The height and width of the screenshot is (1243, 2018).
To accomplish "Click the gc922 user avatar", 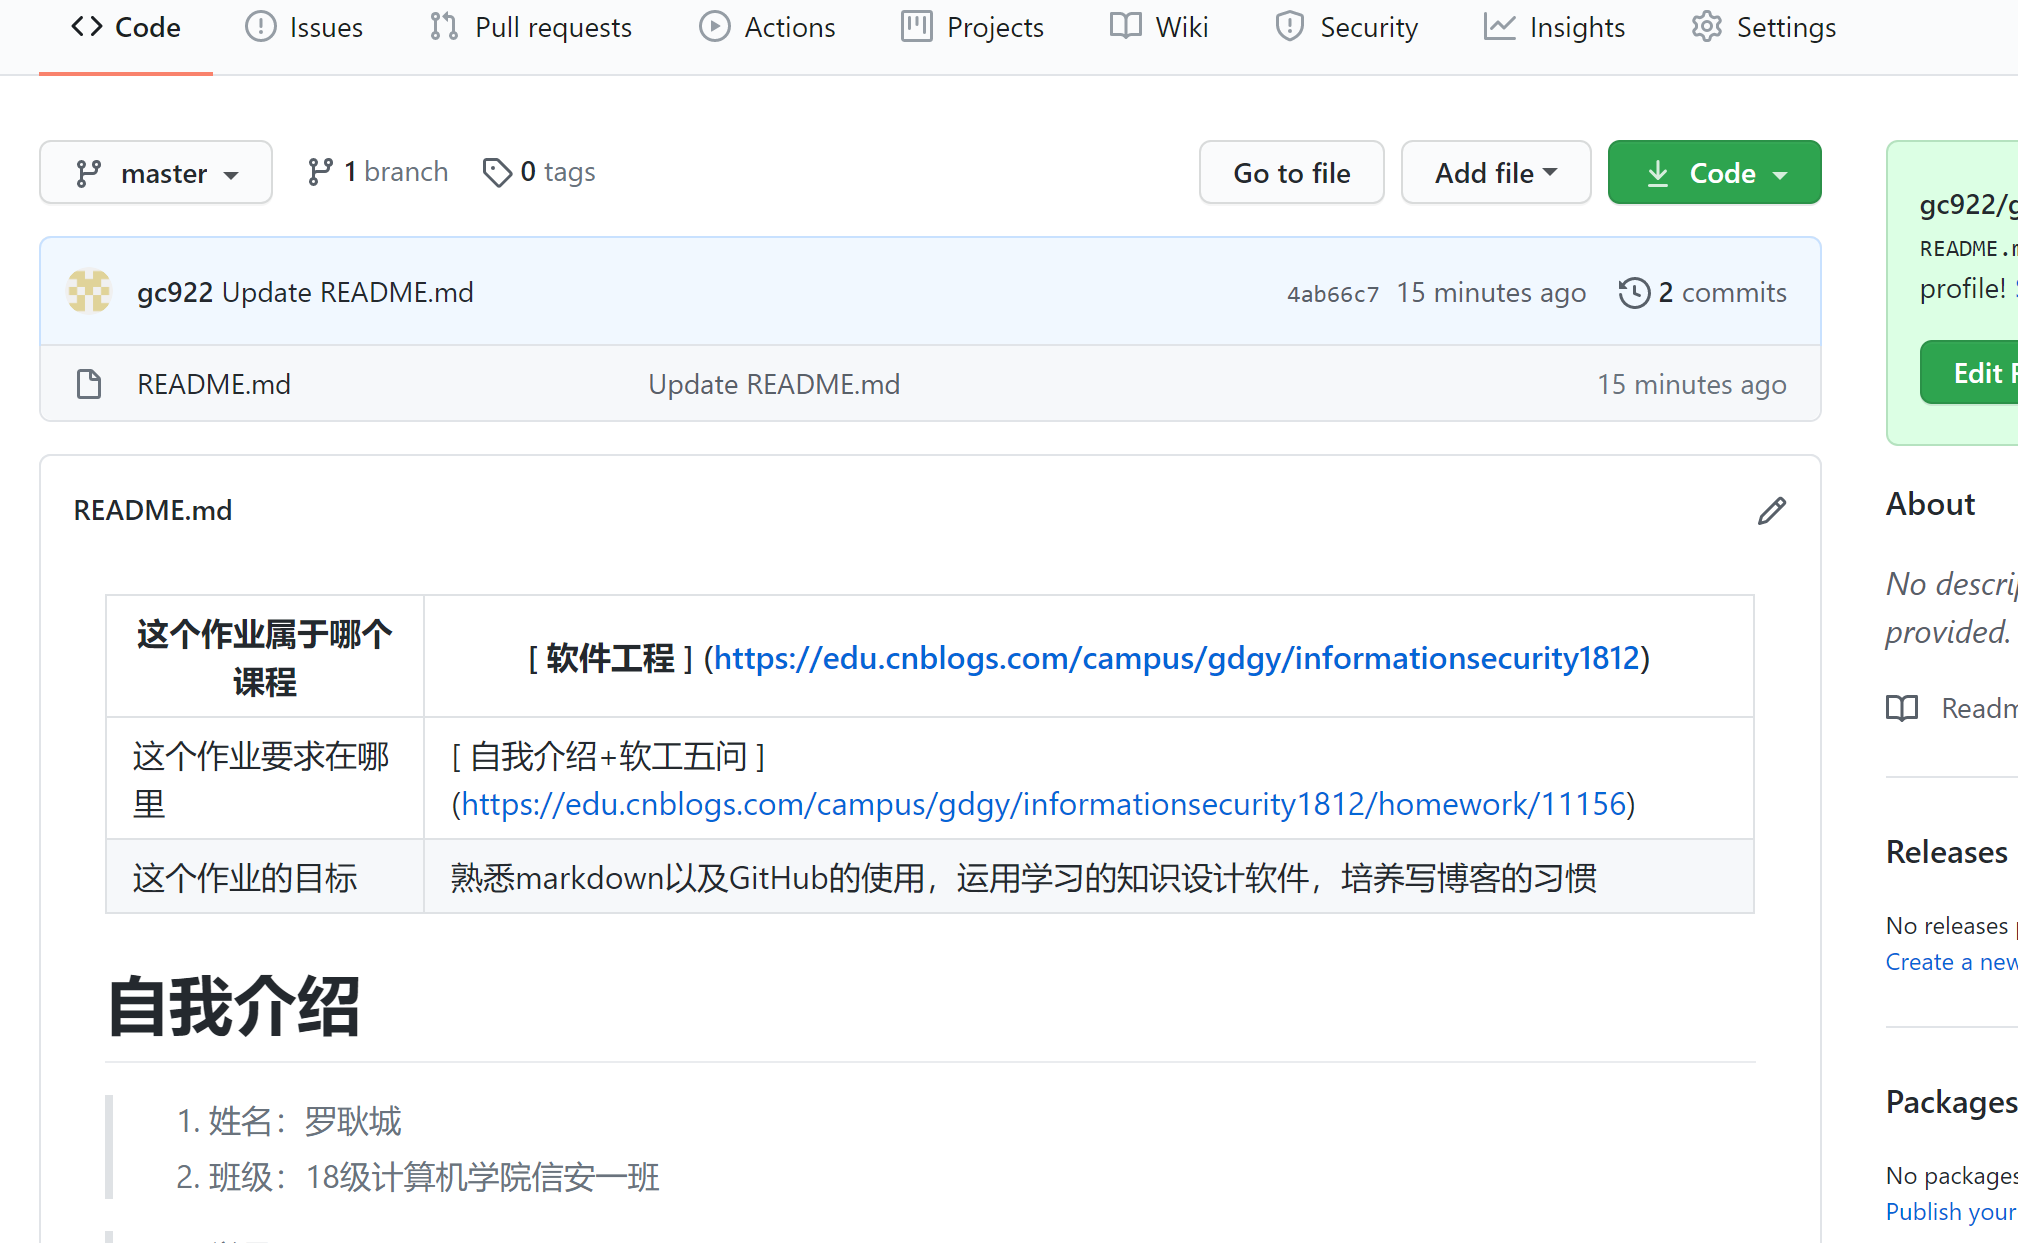I will click(x=89, y=292).
